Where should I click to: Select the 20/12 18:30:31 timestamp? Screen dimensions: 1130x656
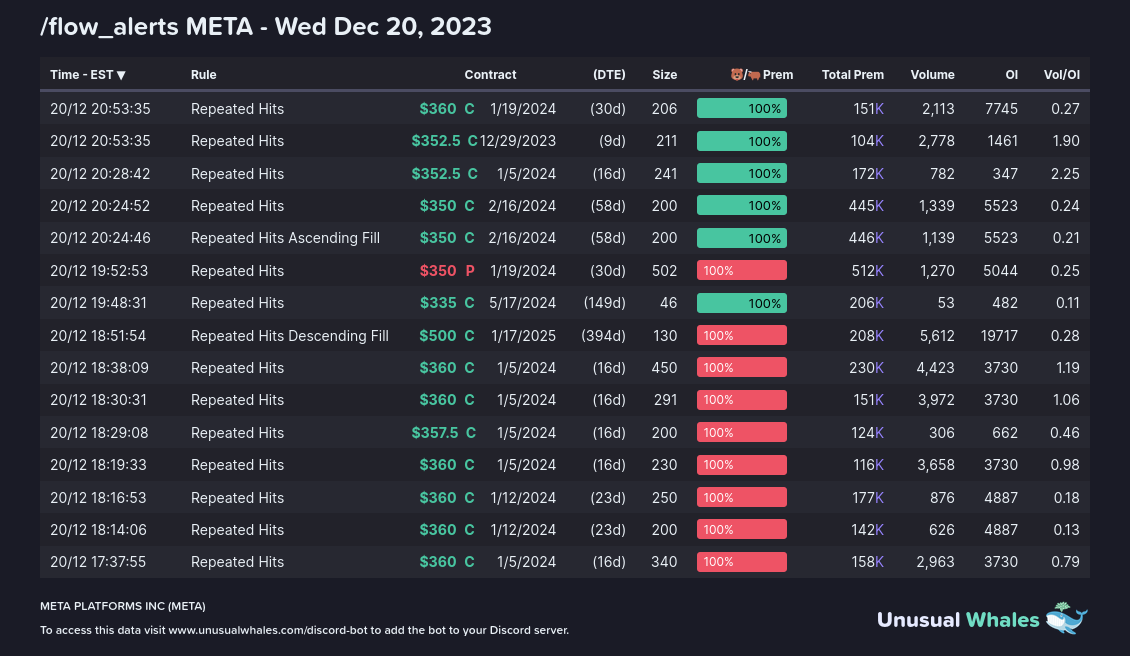tap(98, 400)
